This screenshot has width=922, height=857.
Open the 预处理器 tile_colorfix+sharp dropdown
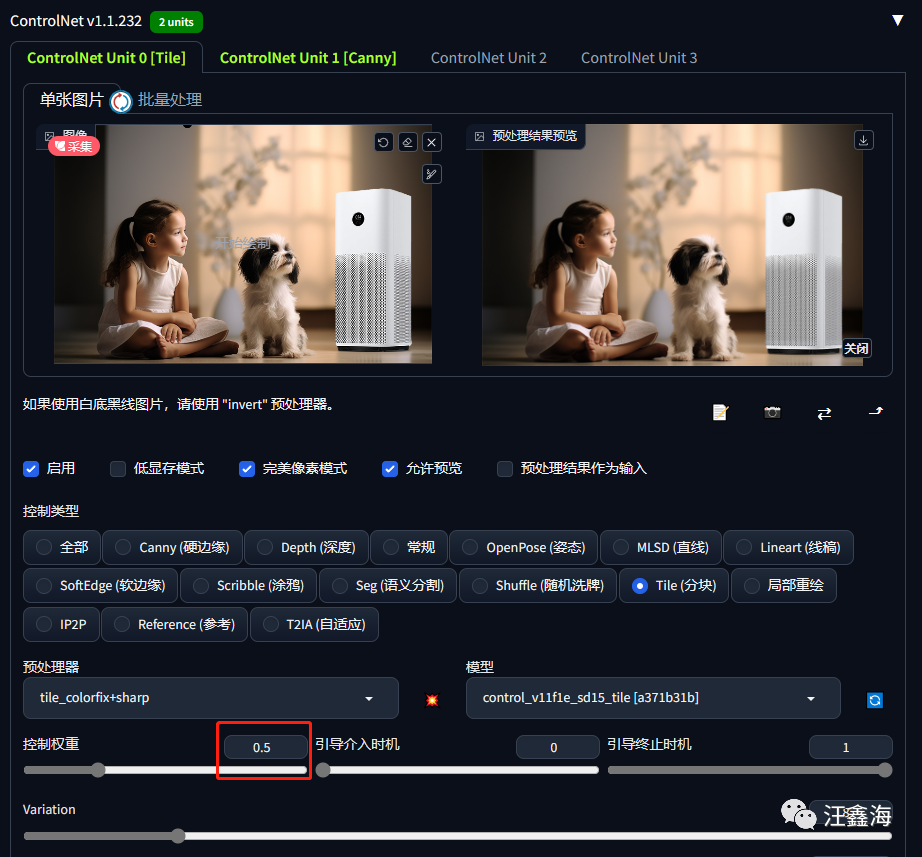[211, 698]
